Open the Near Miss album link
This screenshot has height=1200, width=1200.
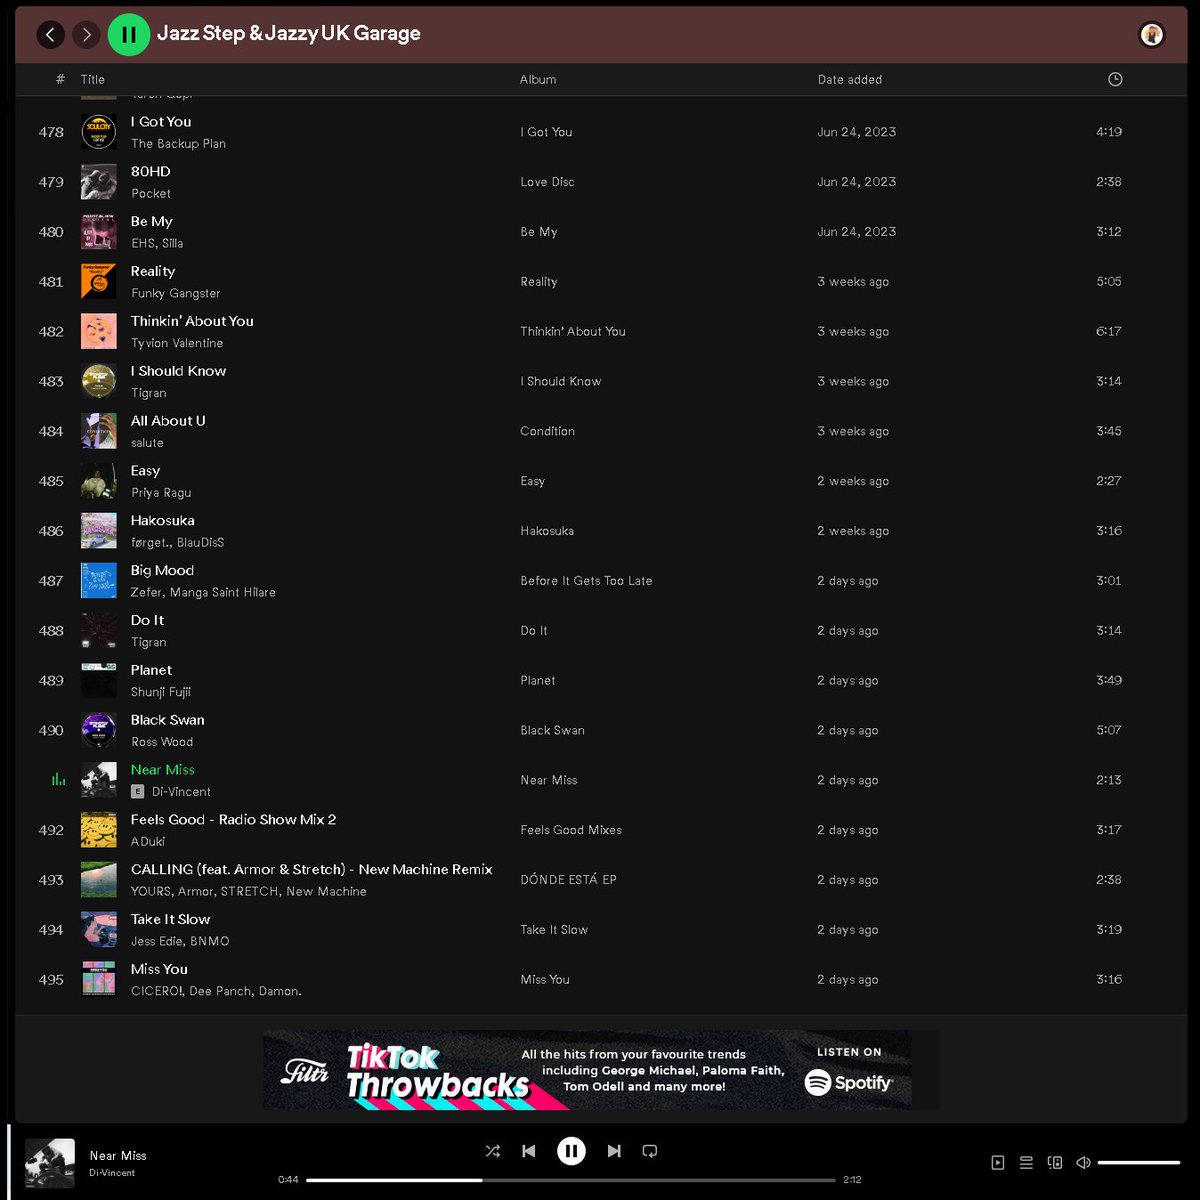pos(549,780)
